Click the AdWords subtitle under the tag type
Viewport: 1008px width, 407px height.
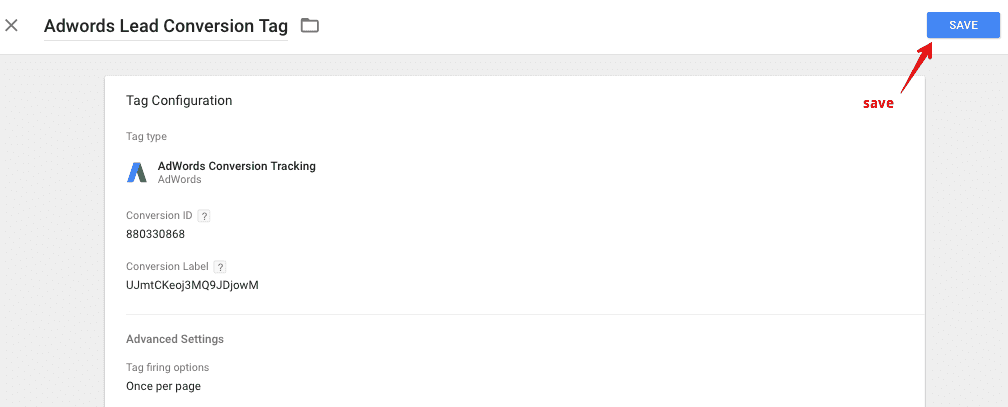point(179,180)
